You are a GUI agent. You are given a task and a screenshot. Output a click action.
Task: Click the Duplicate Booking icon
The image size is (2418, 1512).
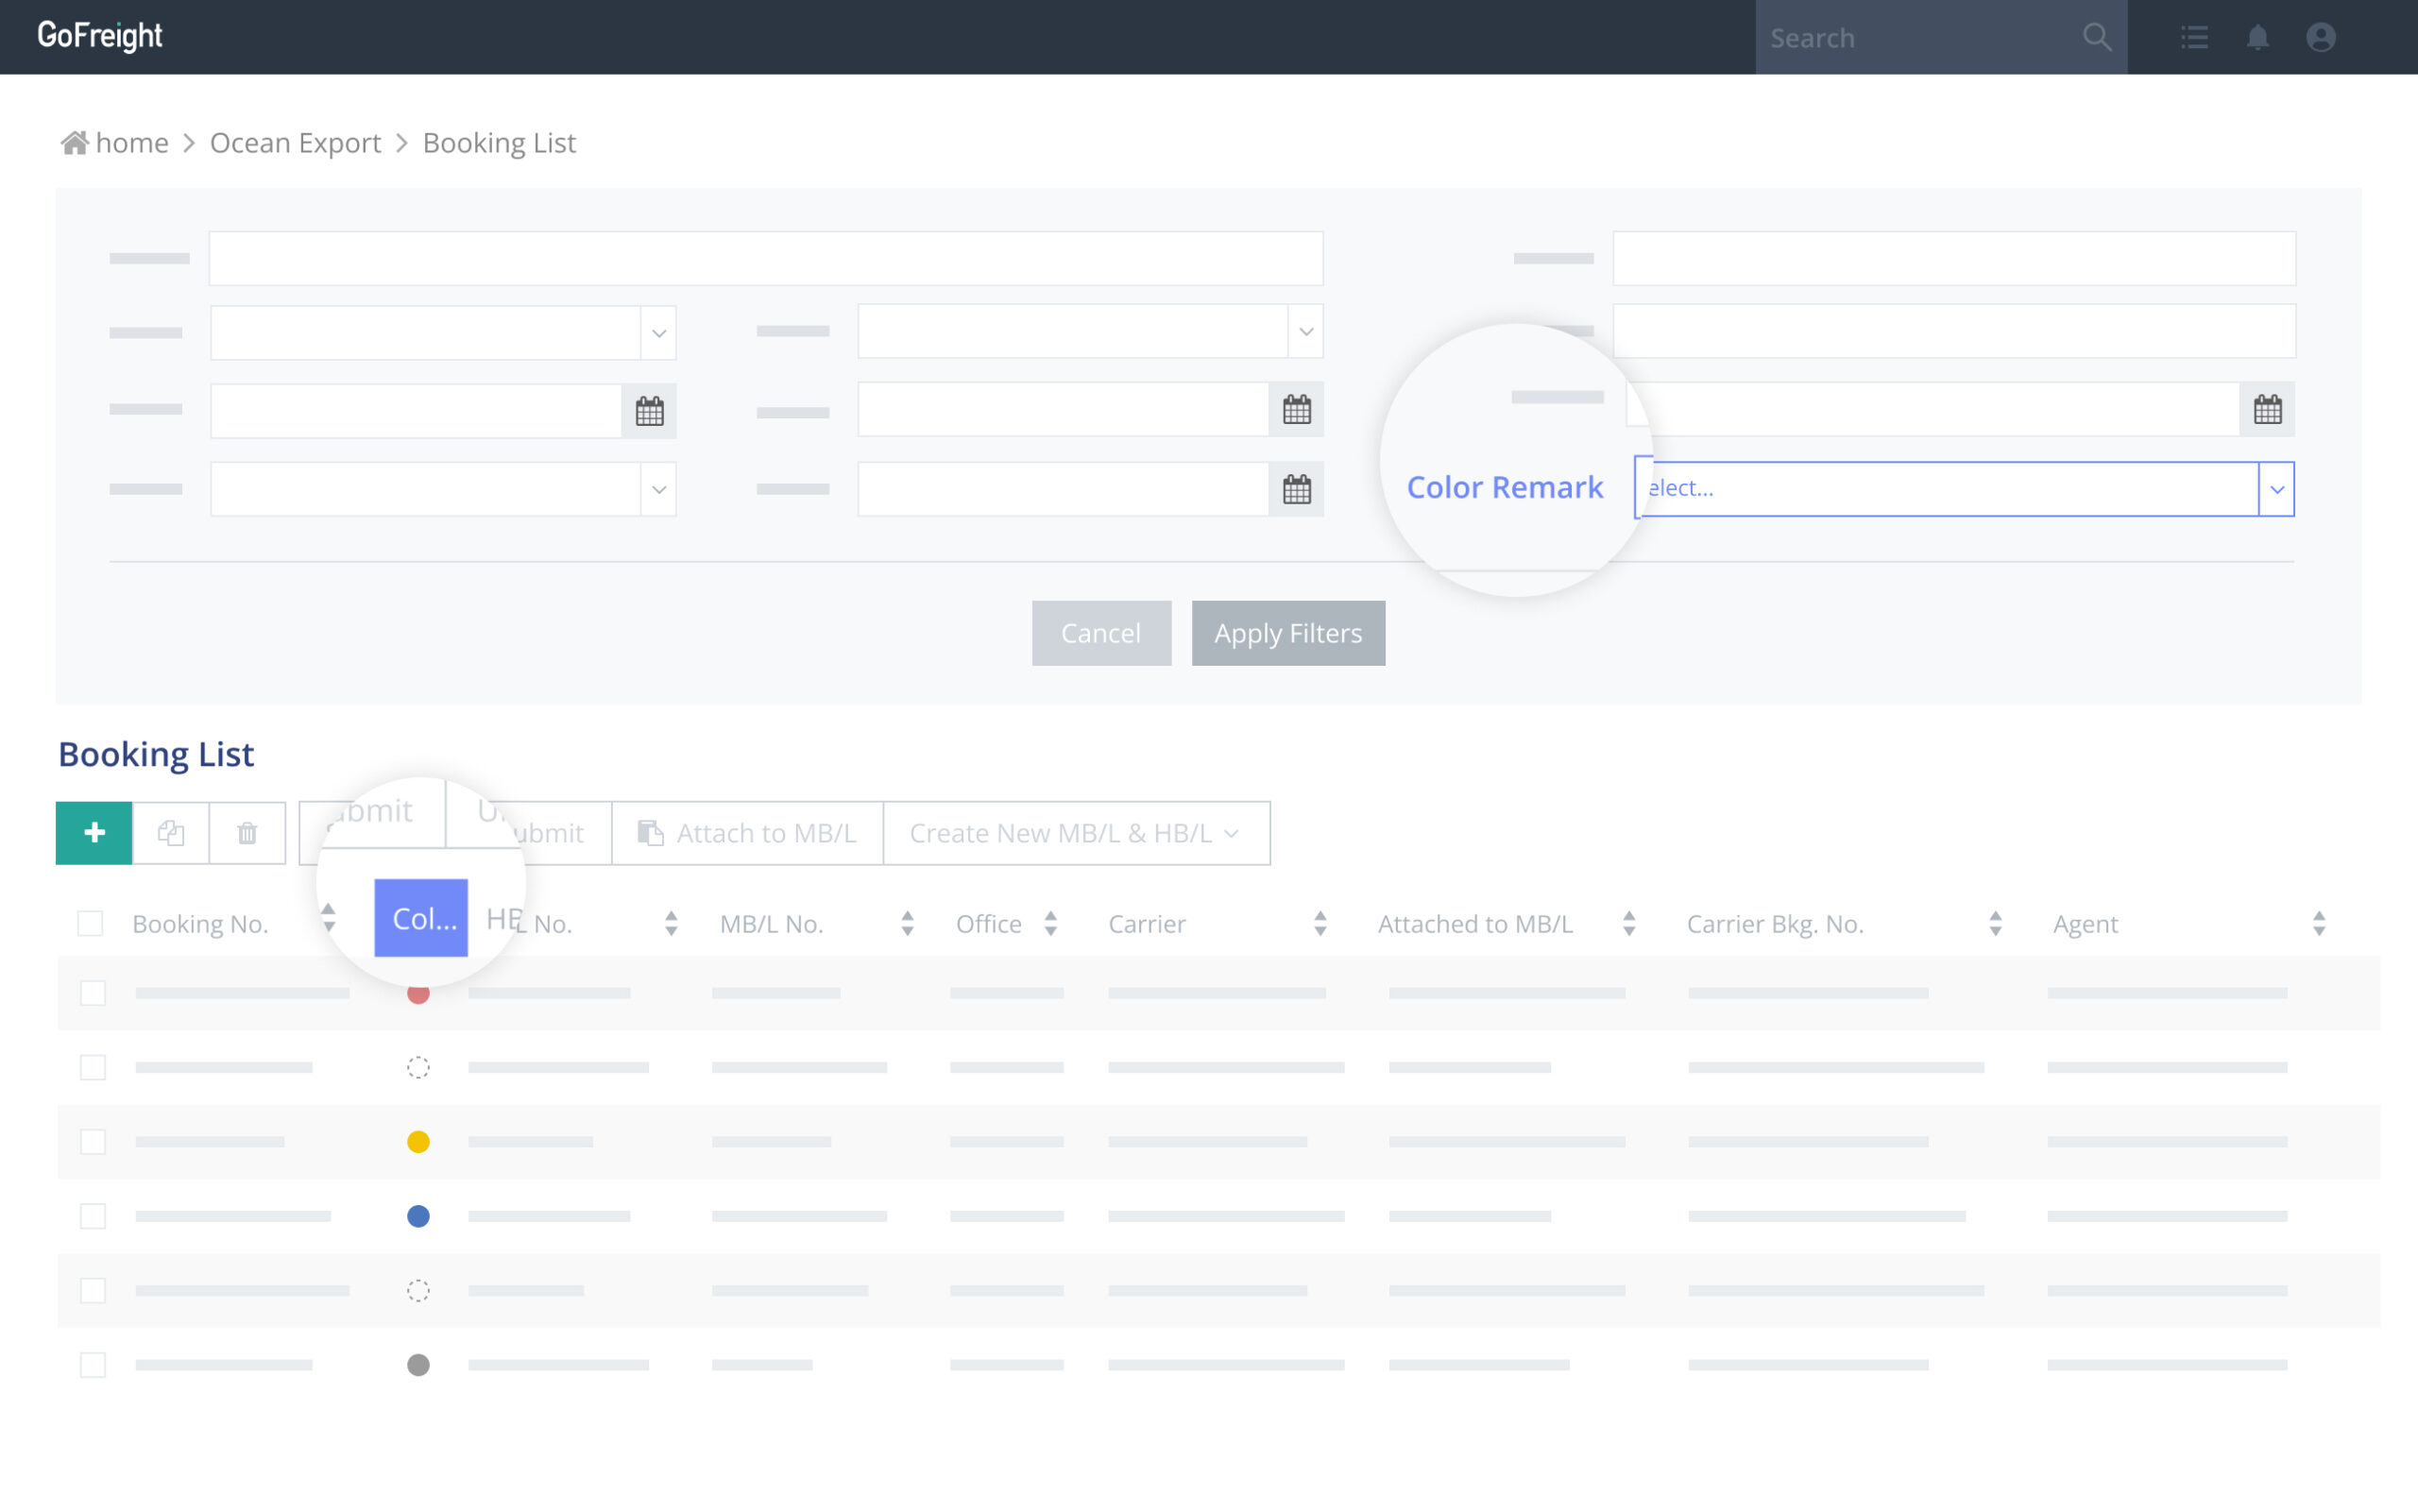(171, 833)
